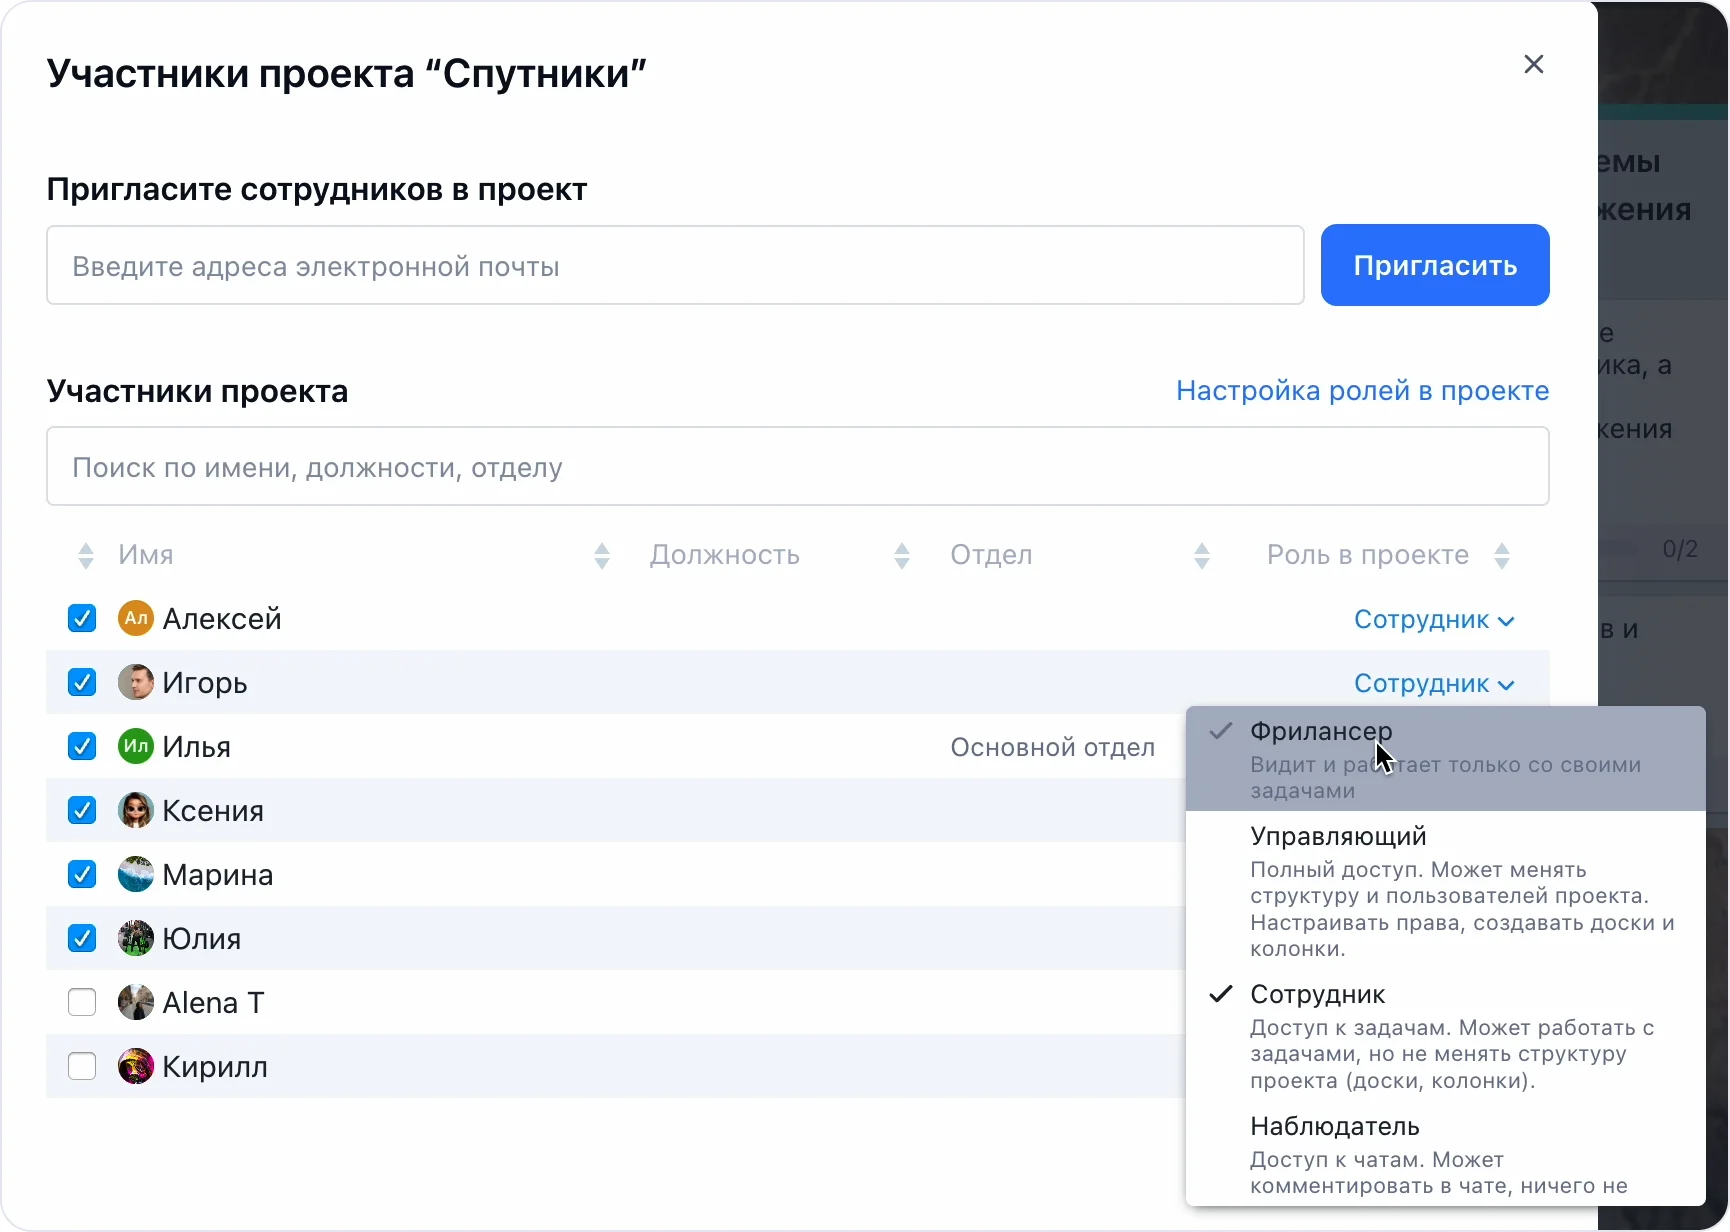The height and width of the screenshot is (1232, 1730).
Task: Click Алексей's orange avatar icon
Action: tap(135, 619)
